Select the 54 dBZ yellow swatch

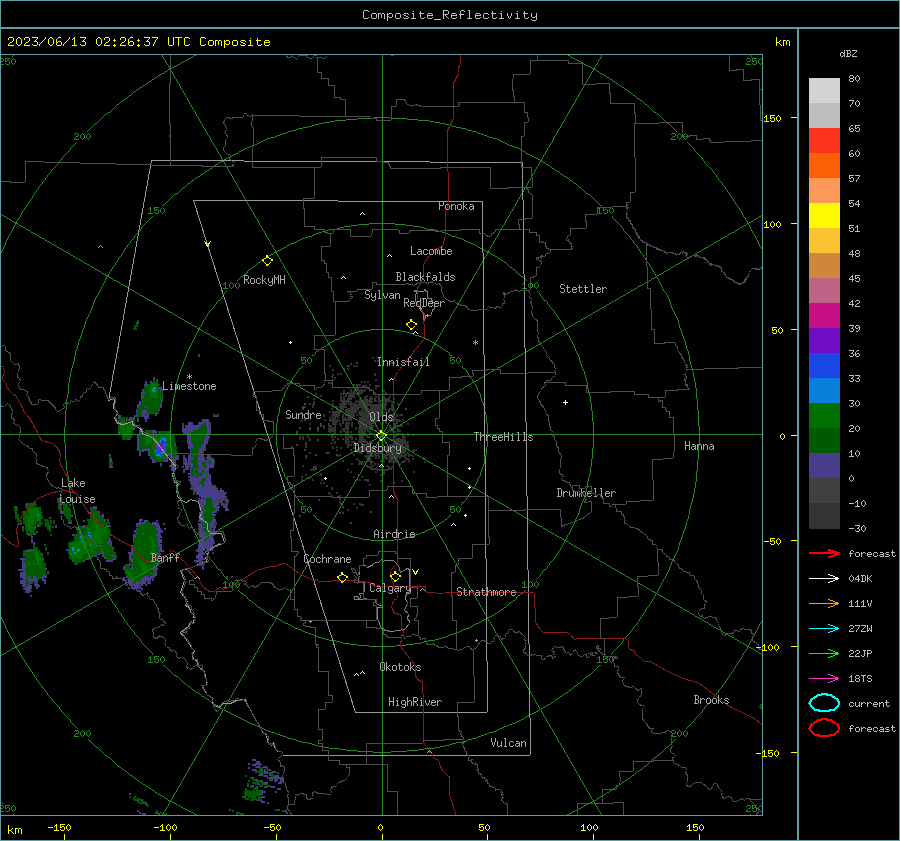click(824, 215)
